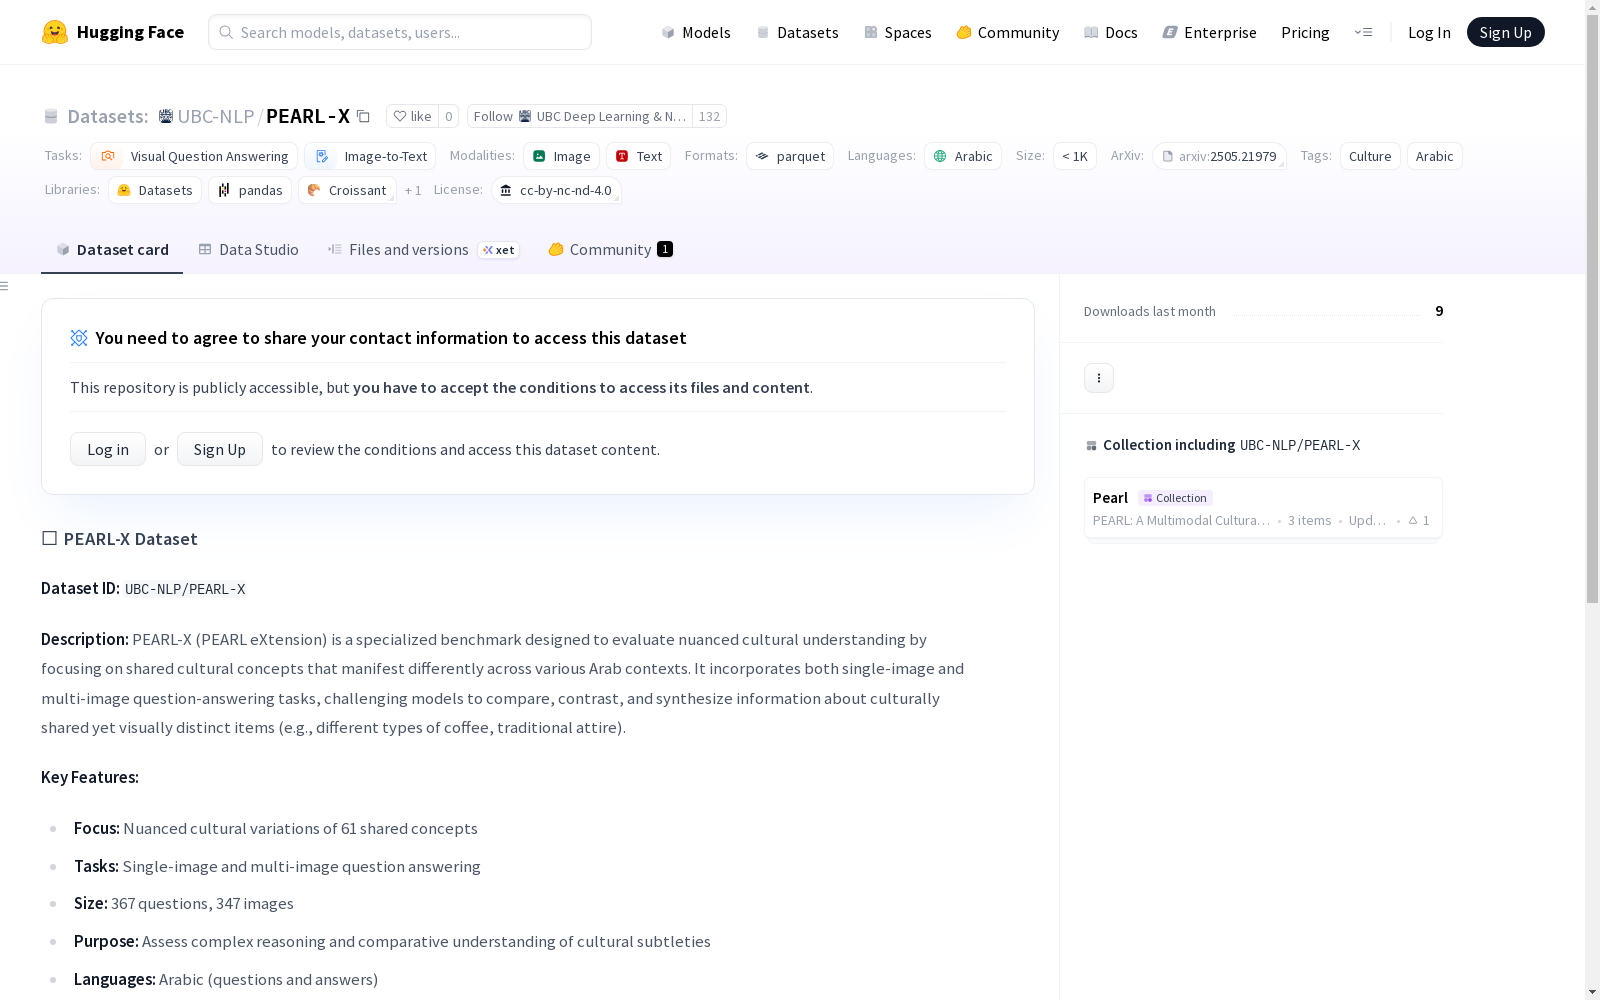Open the dataset Community tab
This screenshot has width=1600, height=1000.
(610, 250)
